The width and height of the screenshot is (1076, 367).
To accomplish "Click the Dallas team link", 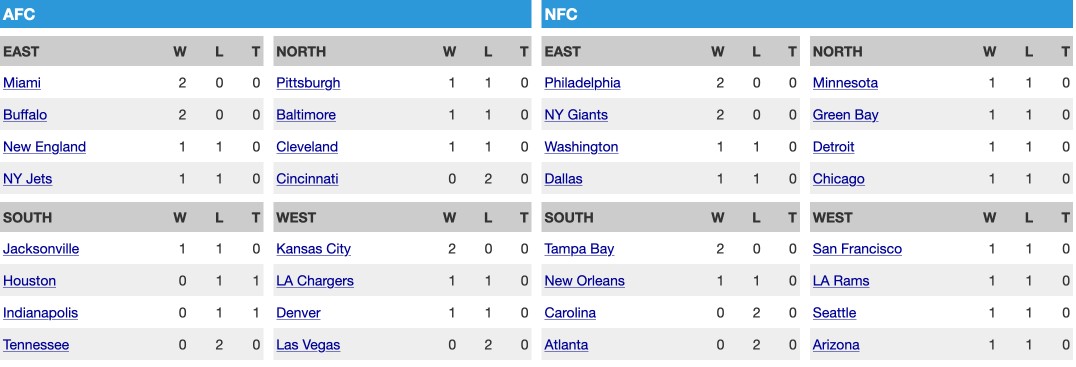I will pyautogui.click(x=563, y=179).
